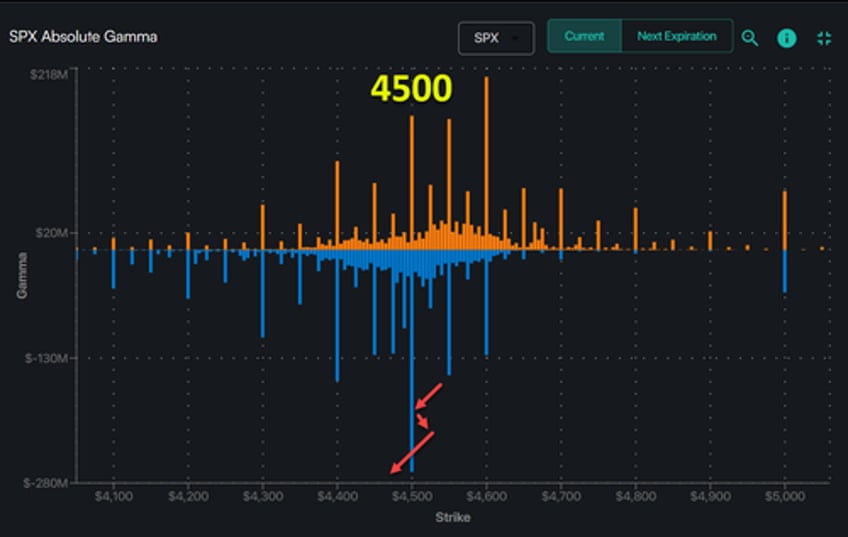The width and height of the screenshot is (848, 537).
Task: Click the $-280M y-axis label
Action: coord(46,482)
